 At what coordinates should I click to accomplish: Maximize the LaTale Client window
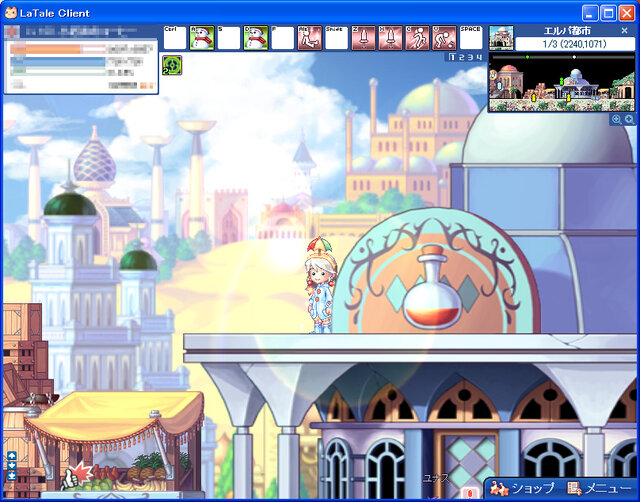click(x=608, y=13)
